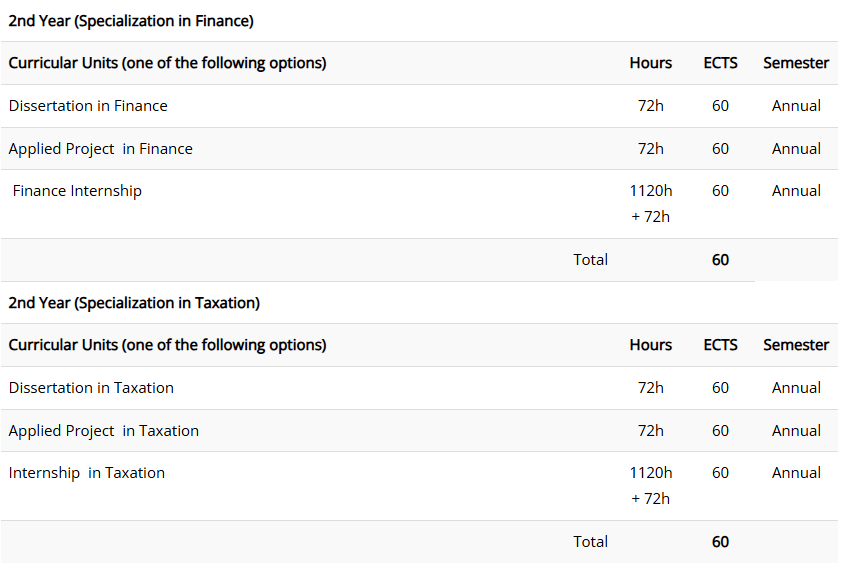Screen dimensions: 841x566
Task: Click the 2nd Year Specialization in Taxation heading
Action: (x=134, y=303)
